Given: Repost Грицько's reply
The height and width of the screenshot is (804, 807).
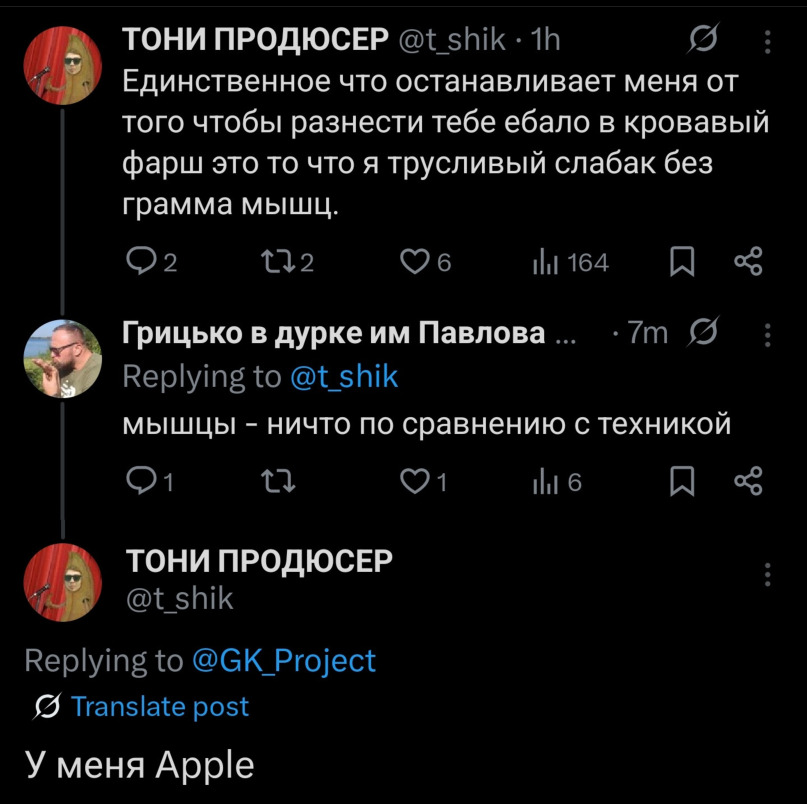Looking at the screenshot, I should point(272,482).
